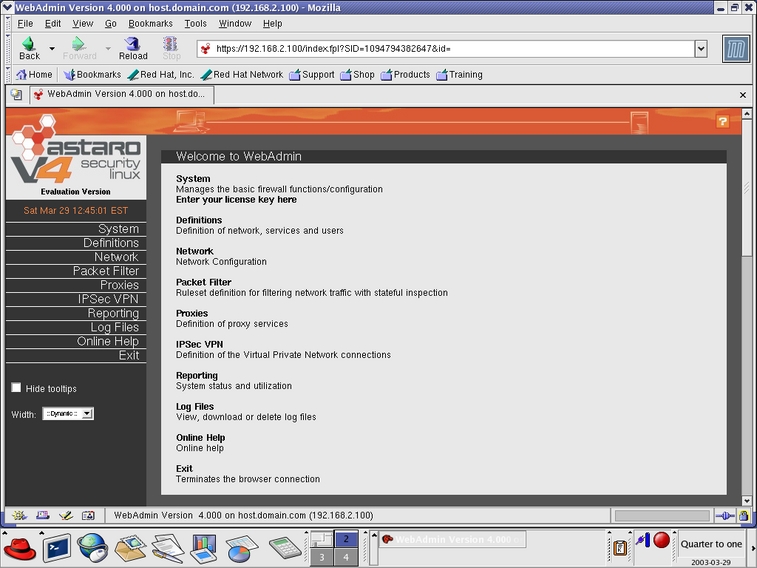The width and height of the screenshot is (757, 568).
Task: Reload the current page
Action: [133, 48]
